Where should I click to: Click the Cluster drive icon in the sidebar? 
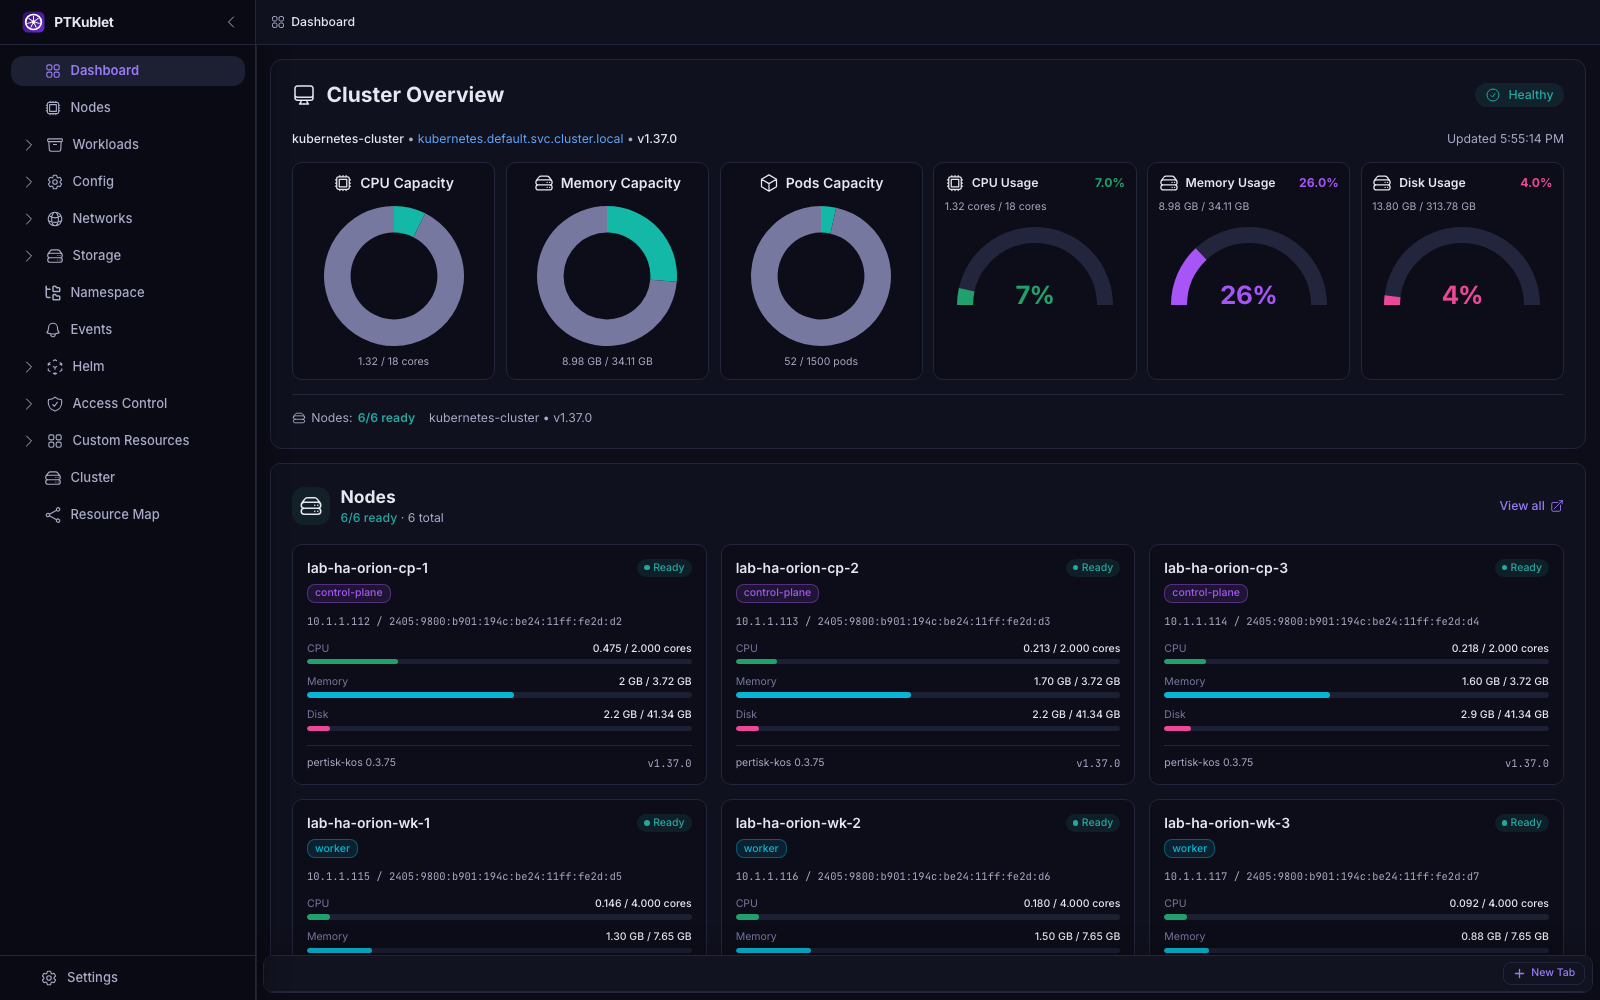pos(53,478)
